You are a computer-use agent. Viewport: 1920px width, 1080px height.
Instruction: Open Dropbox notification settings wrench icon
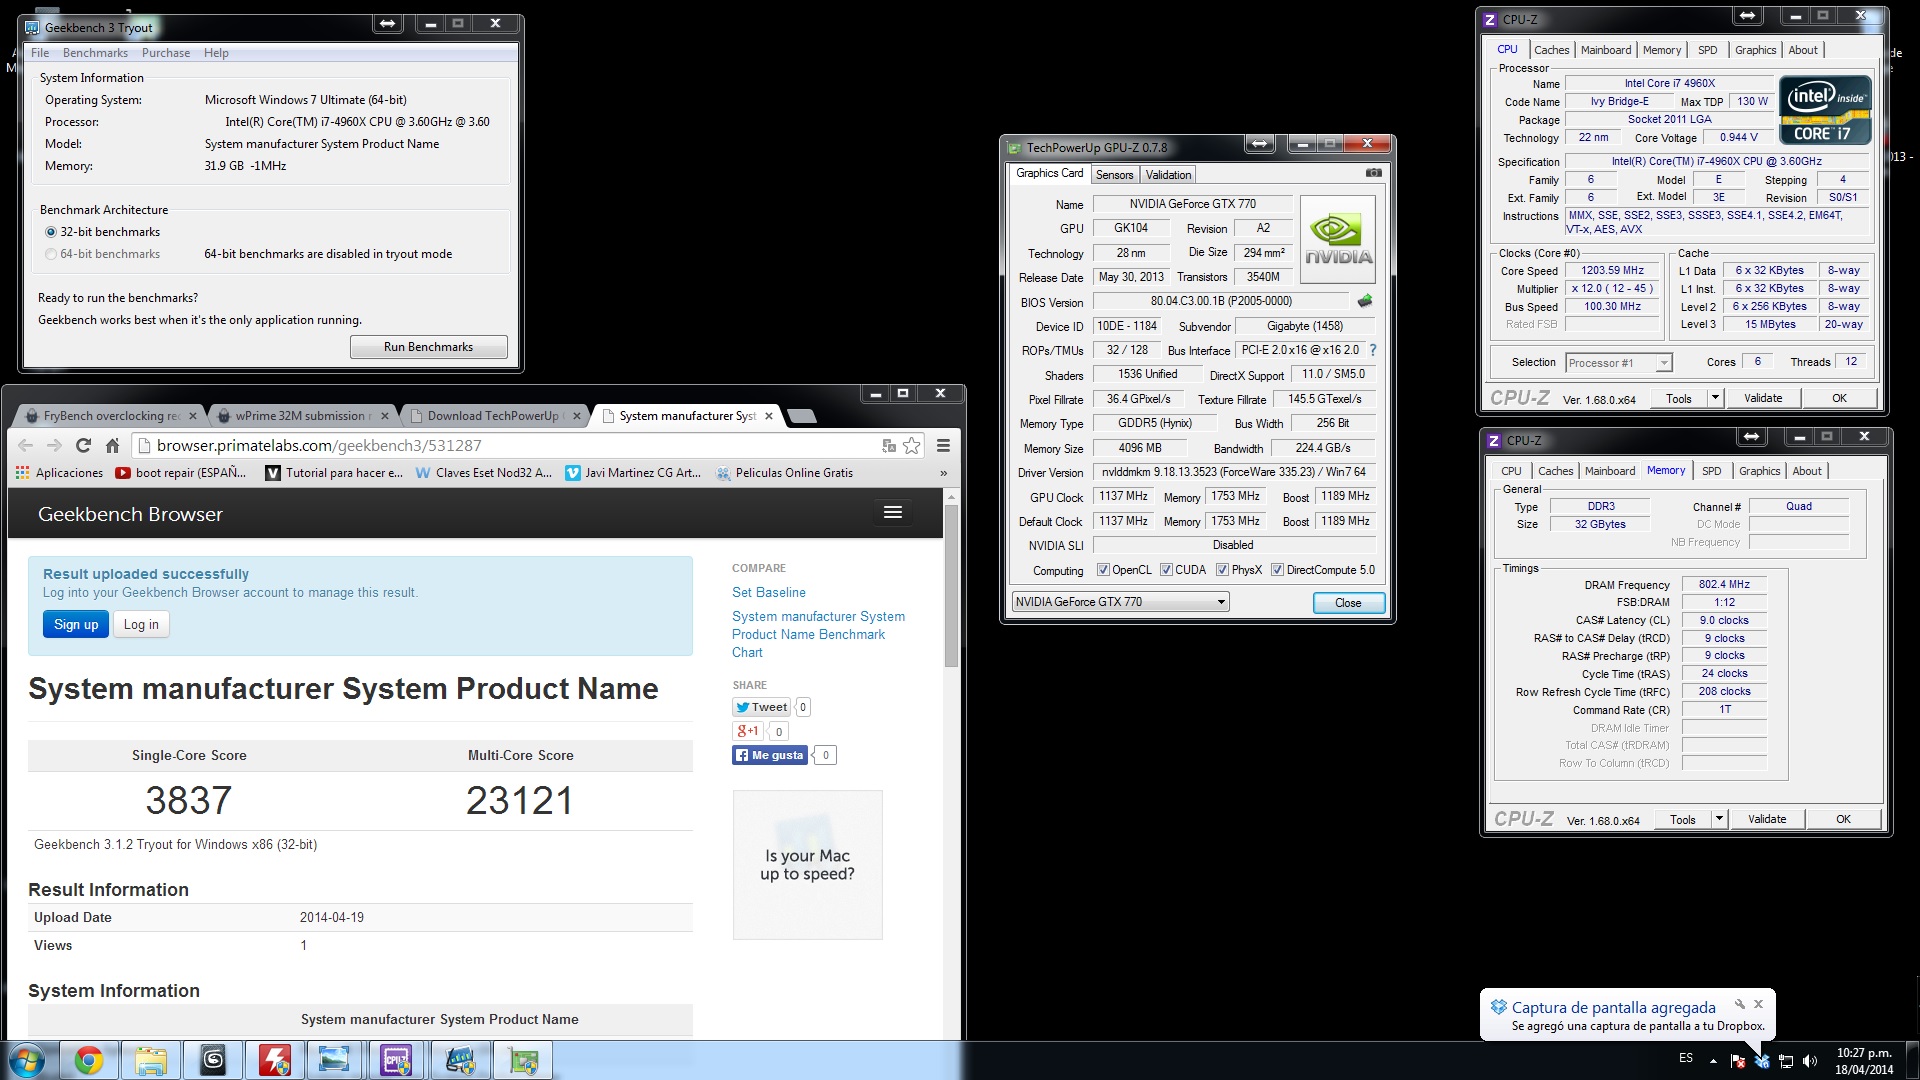[x=1740, y=1004]
